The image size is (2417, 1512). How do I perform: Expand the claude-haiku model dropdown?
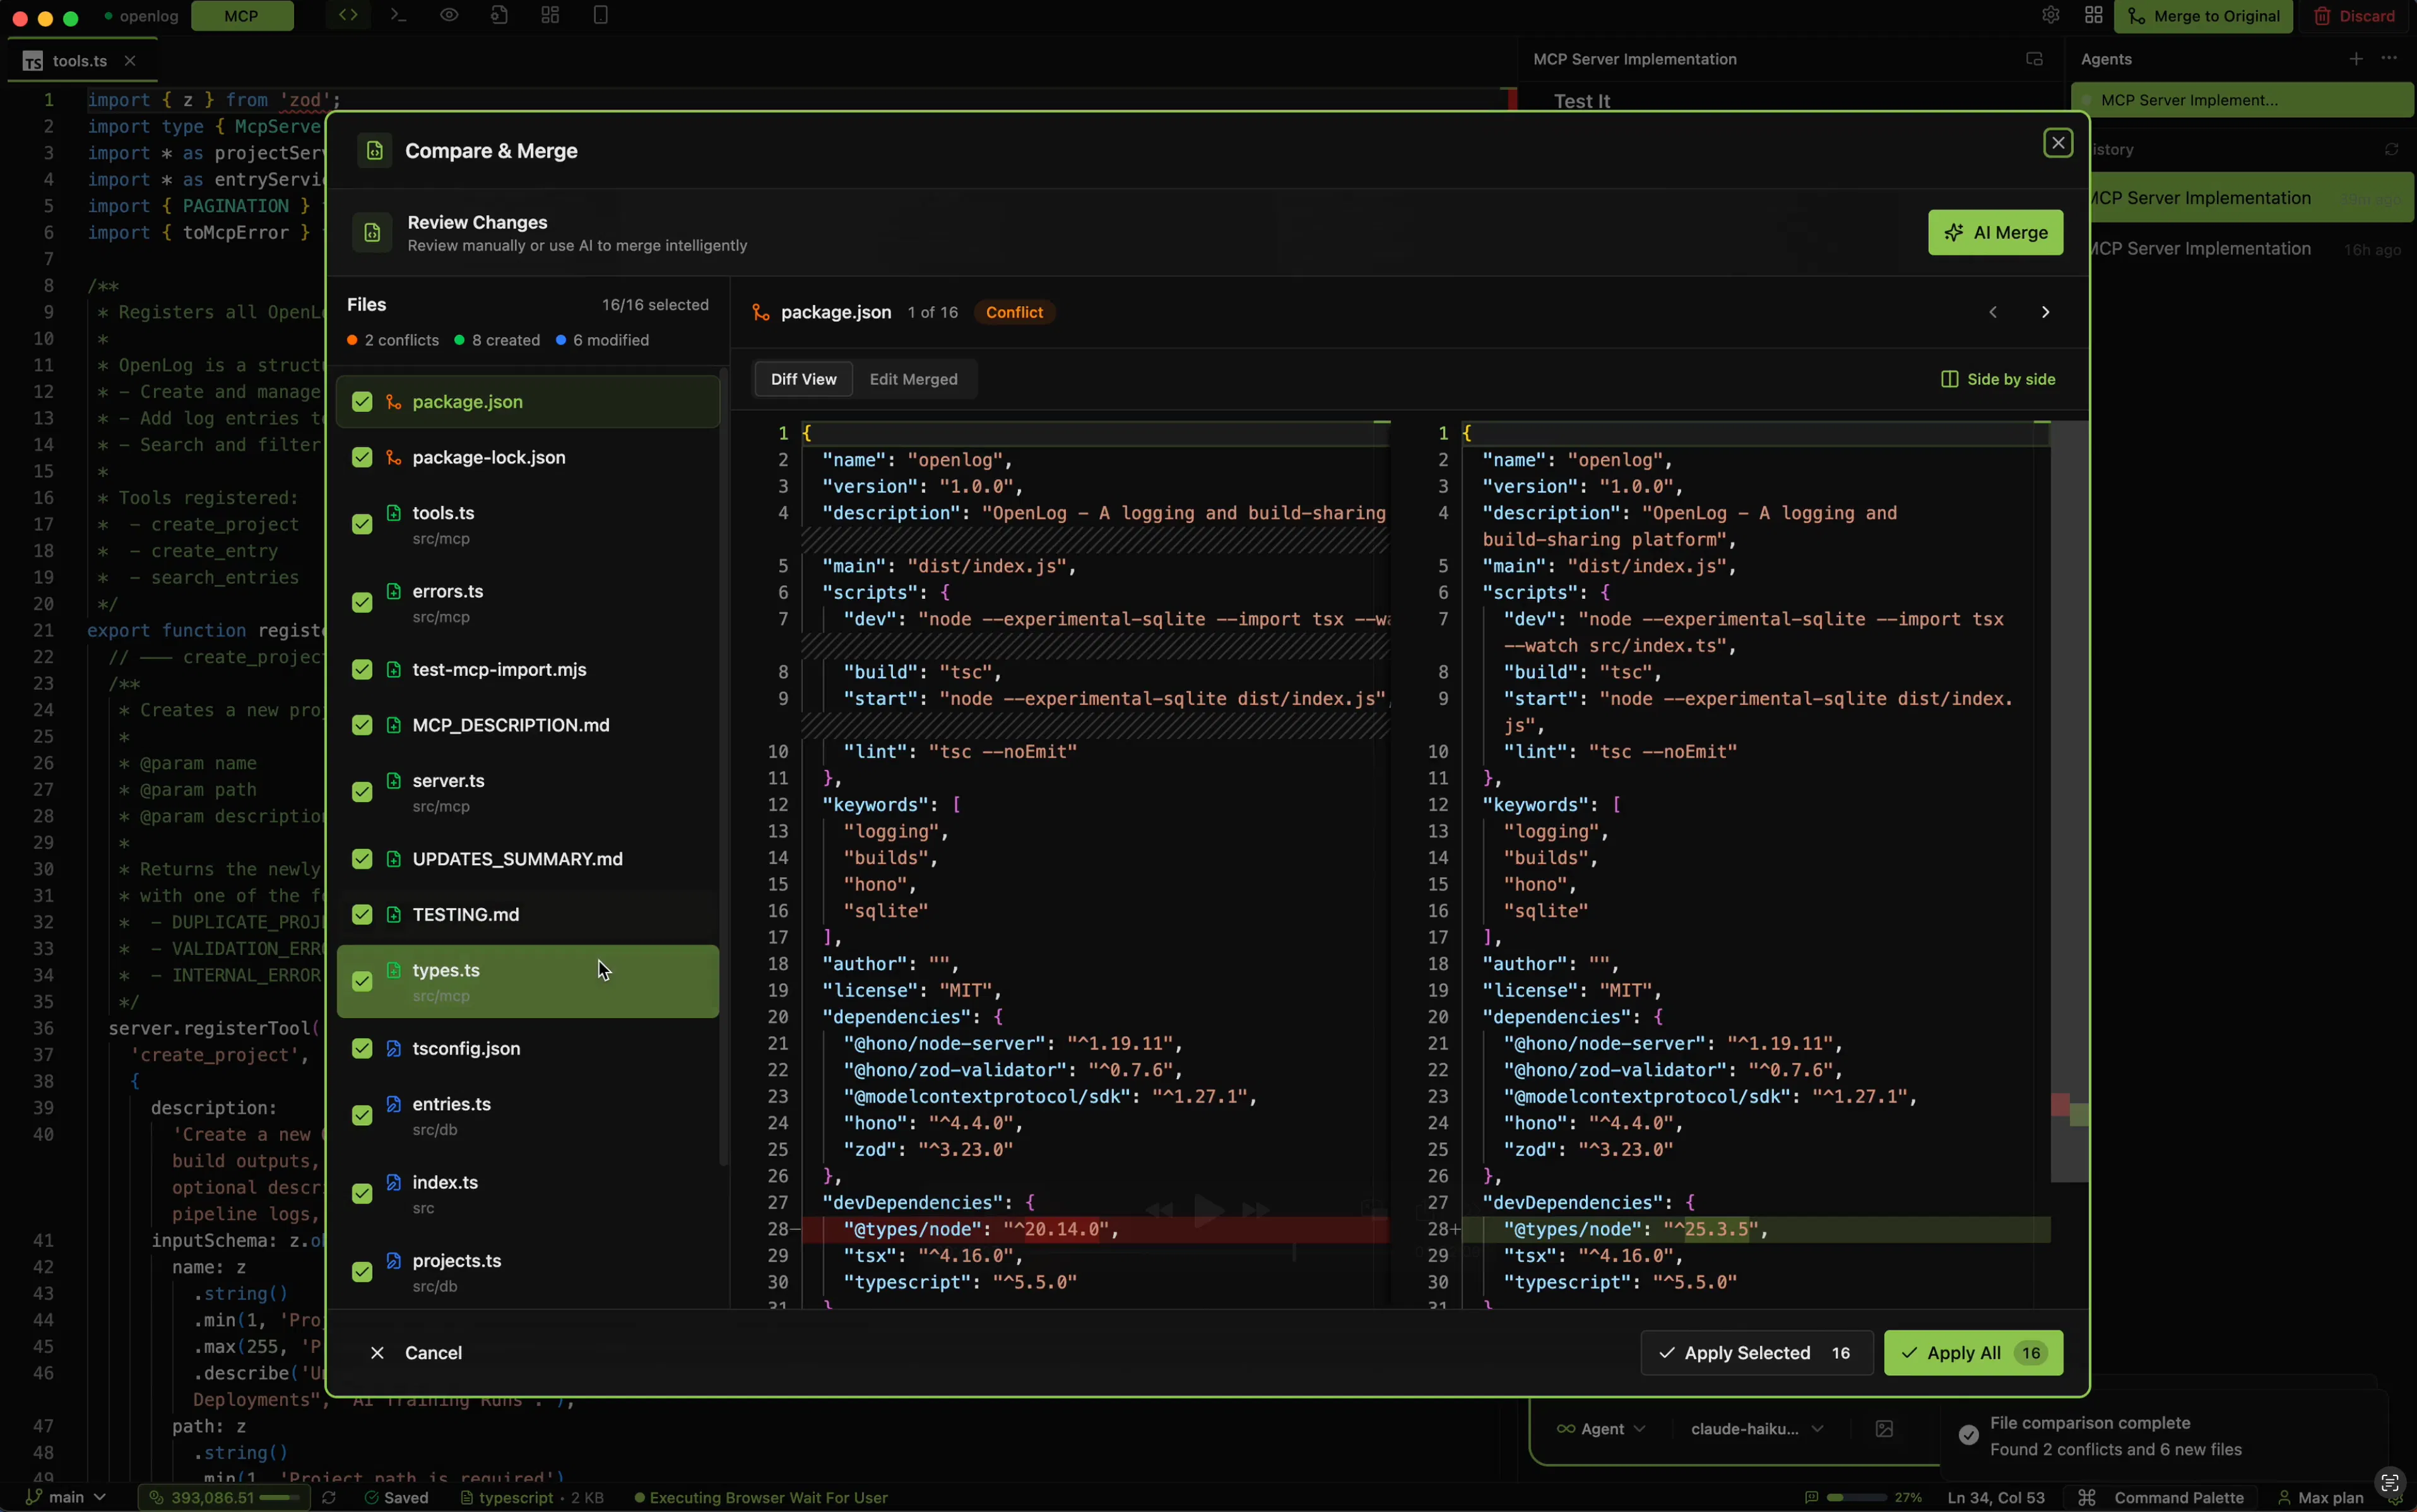click(1756, 1429)
